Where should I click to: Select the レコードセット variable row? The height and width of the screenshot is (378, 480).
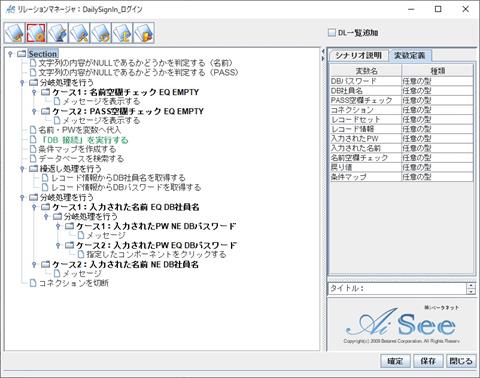pyautogui.click(x=401, y=119)
